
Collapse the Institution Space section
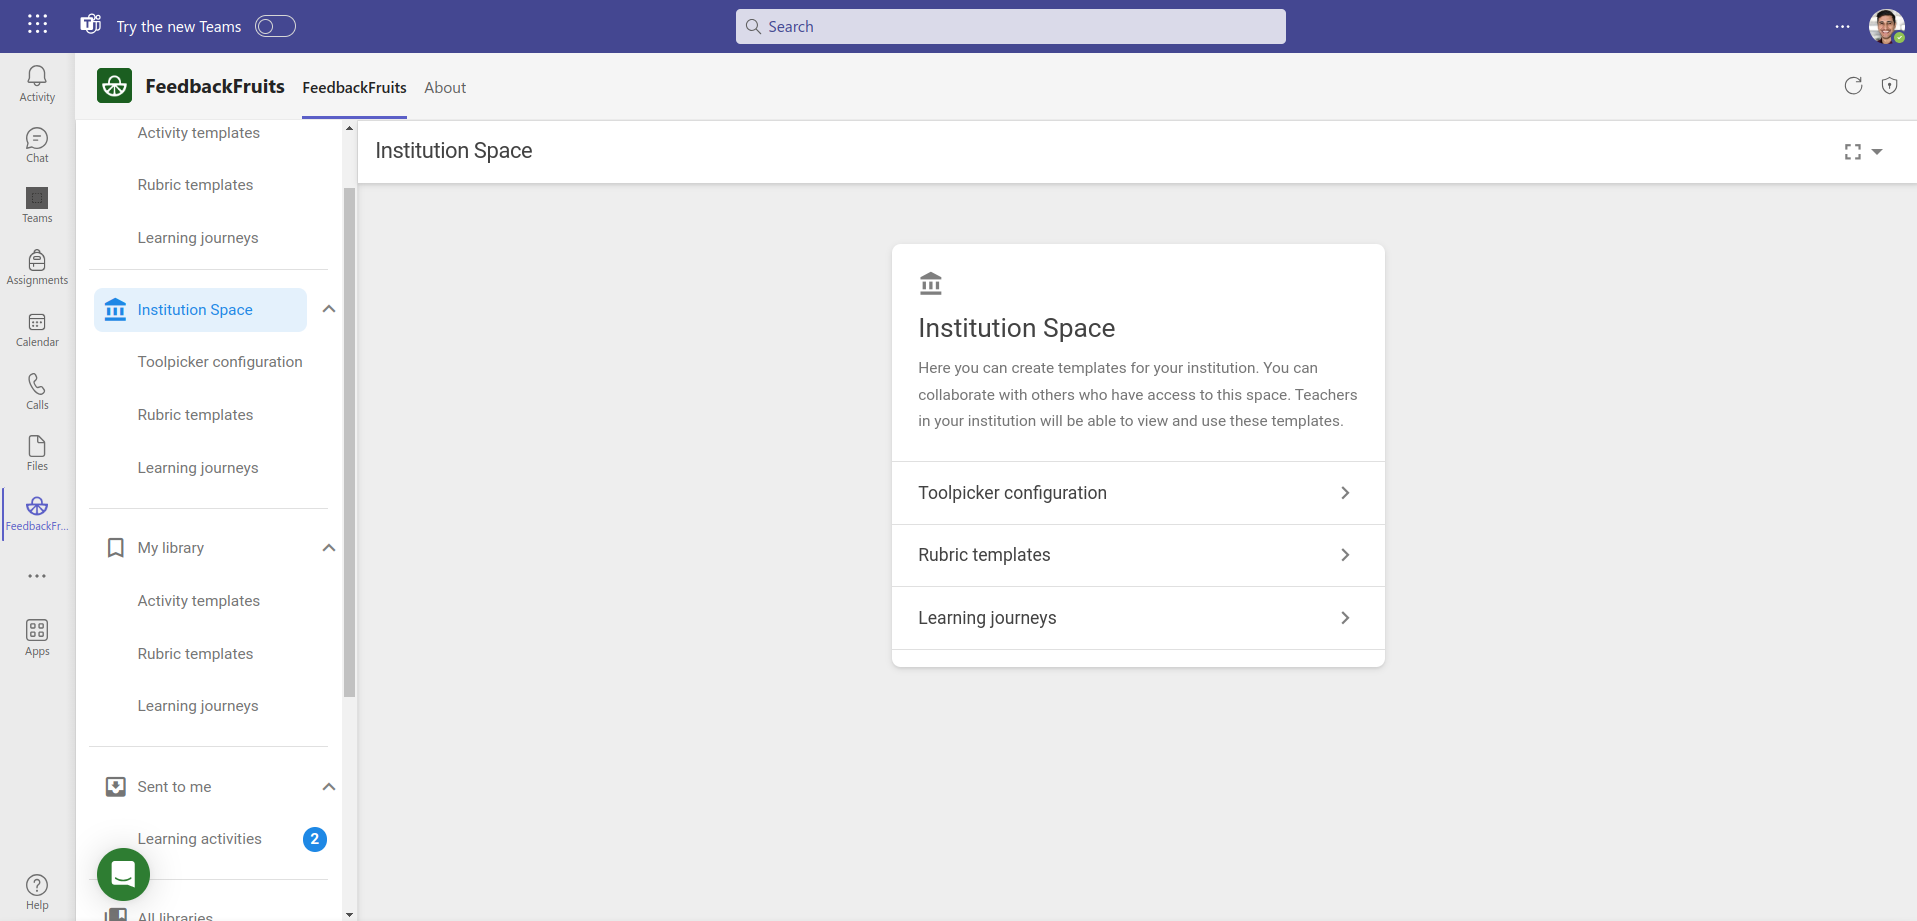click(328, 309)
